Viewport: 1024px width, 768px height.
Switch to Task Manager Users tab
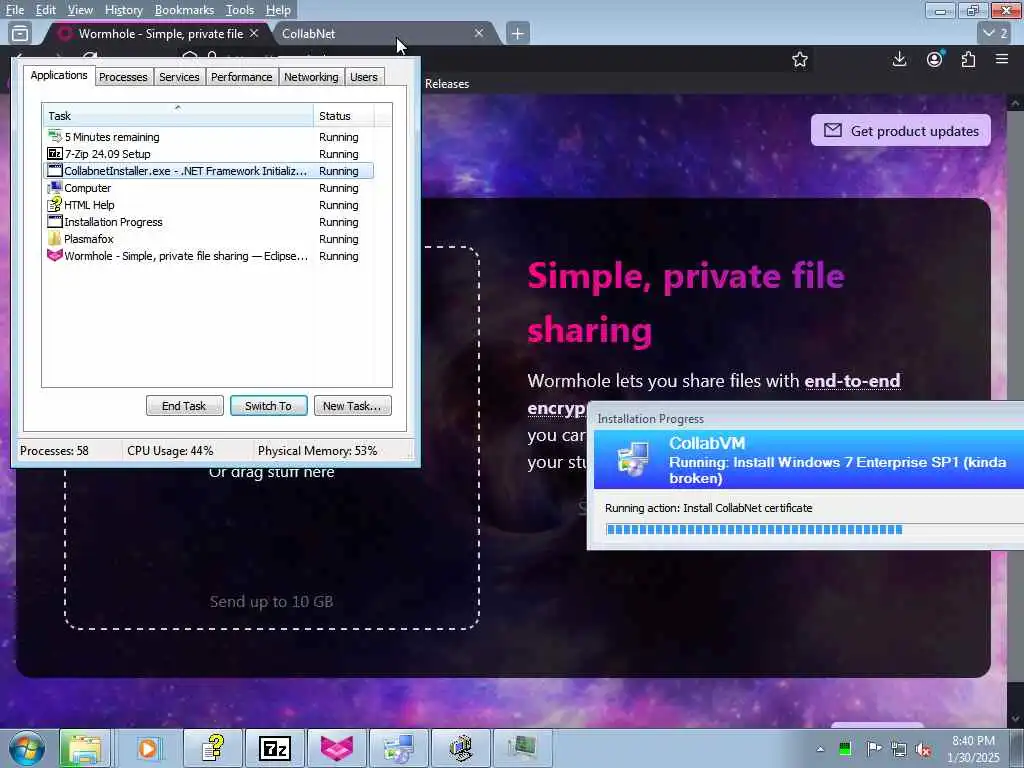tap(364, 77)
